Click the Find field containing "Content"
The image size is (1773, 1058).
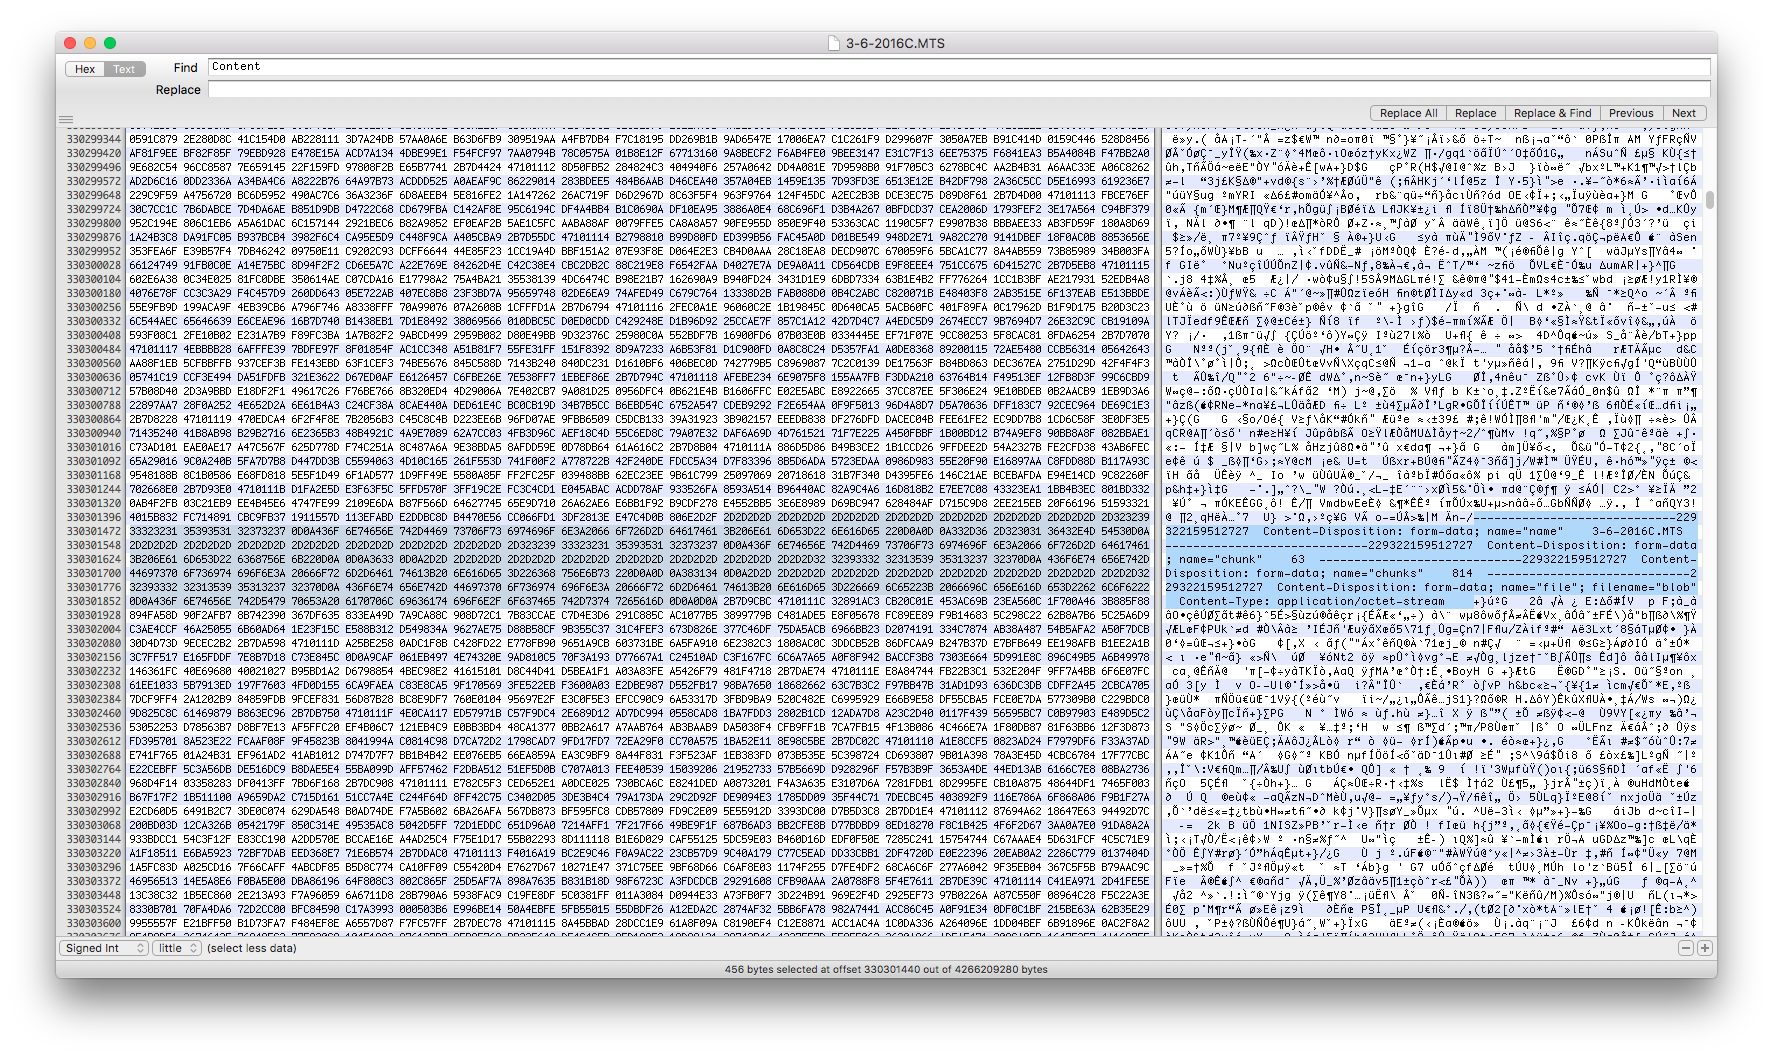click(x=958, y=67)
